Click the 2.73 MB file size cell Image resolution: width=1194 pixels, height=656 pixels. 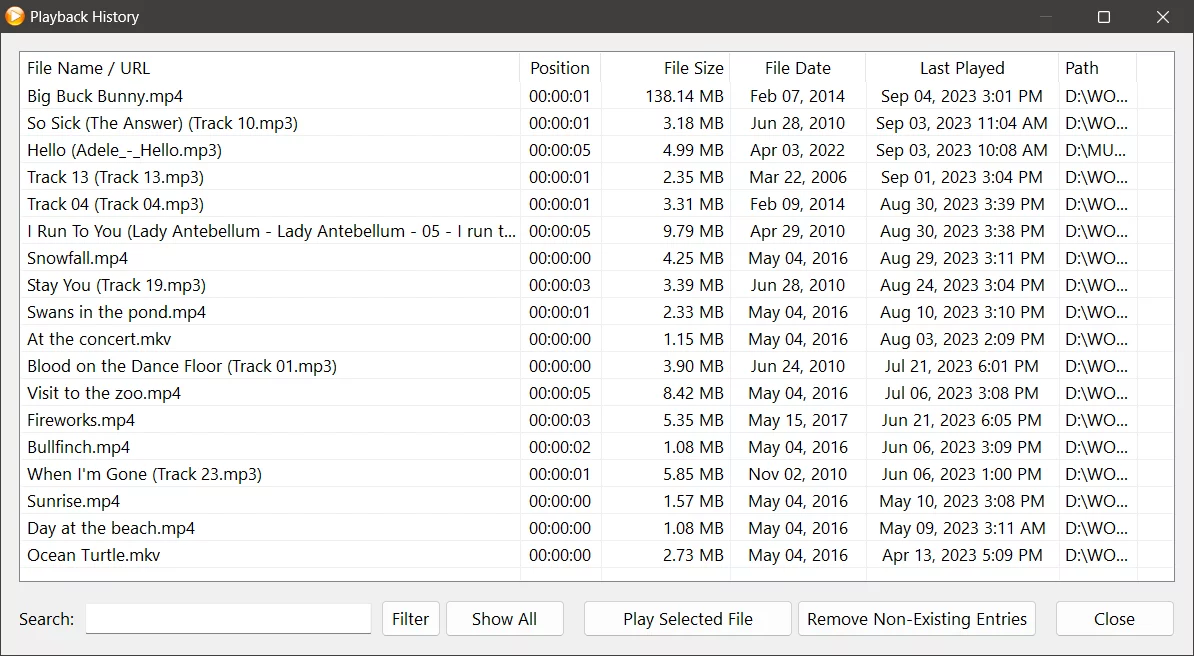(x=693, y=555)
